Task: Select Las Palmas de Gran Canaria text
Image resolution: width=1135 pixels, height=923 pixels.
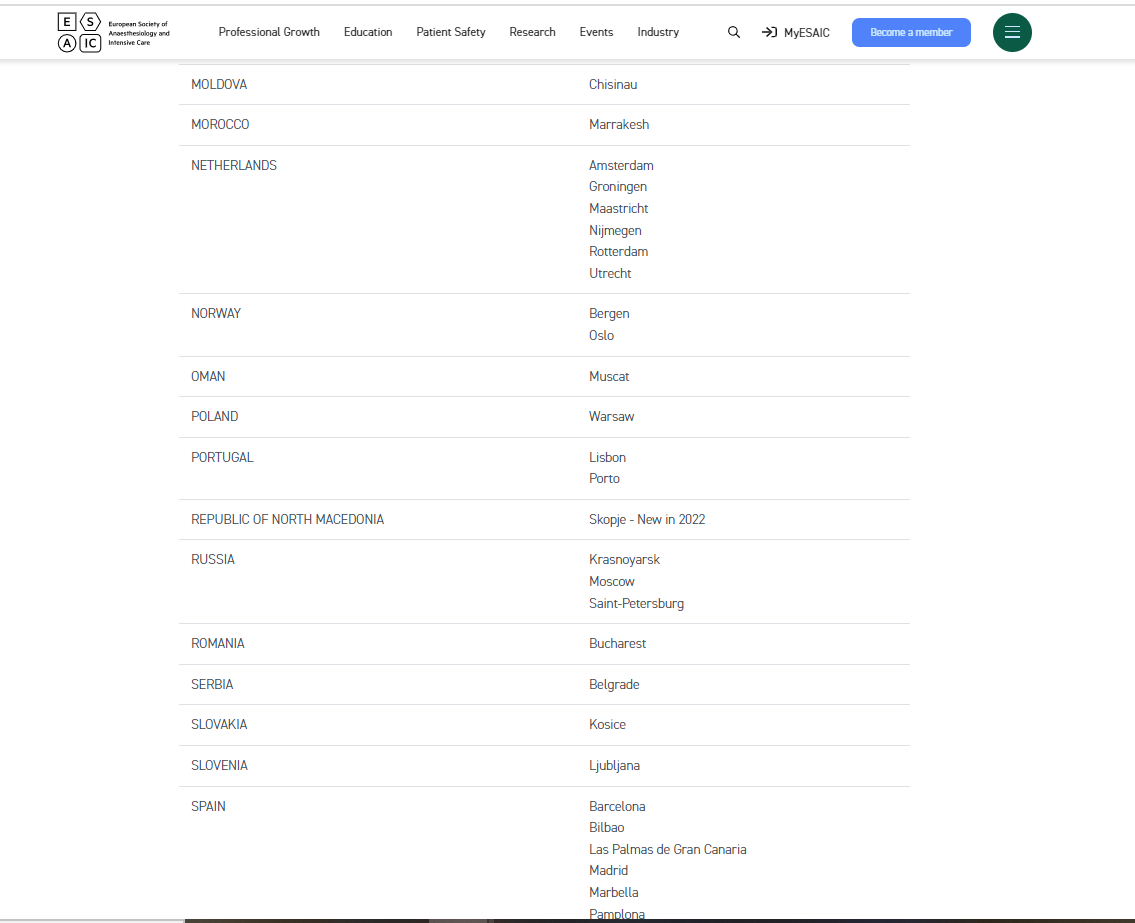Action: 667,849
